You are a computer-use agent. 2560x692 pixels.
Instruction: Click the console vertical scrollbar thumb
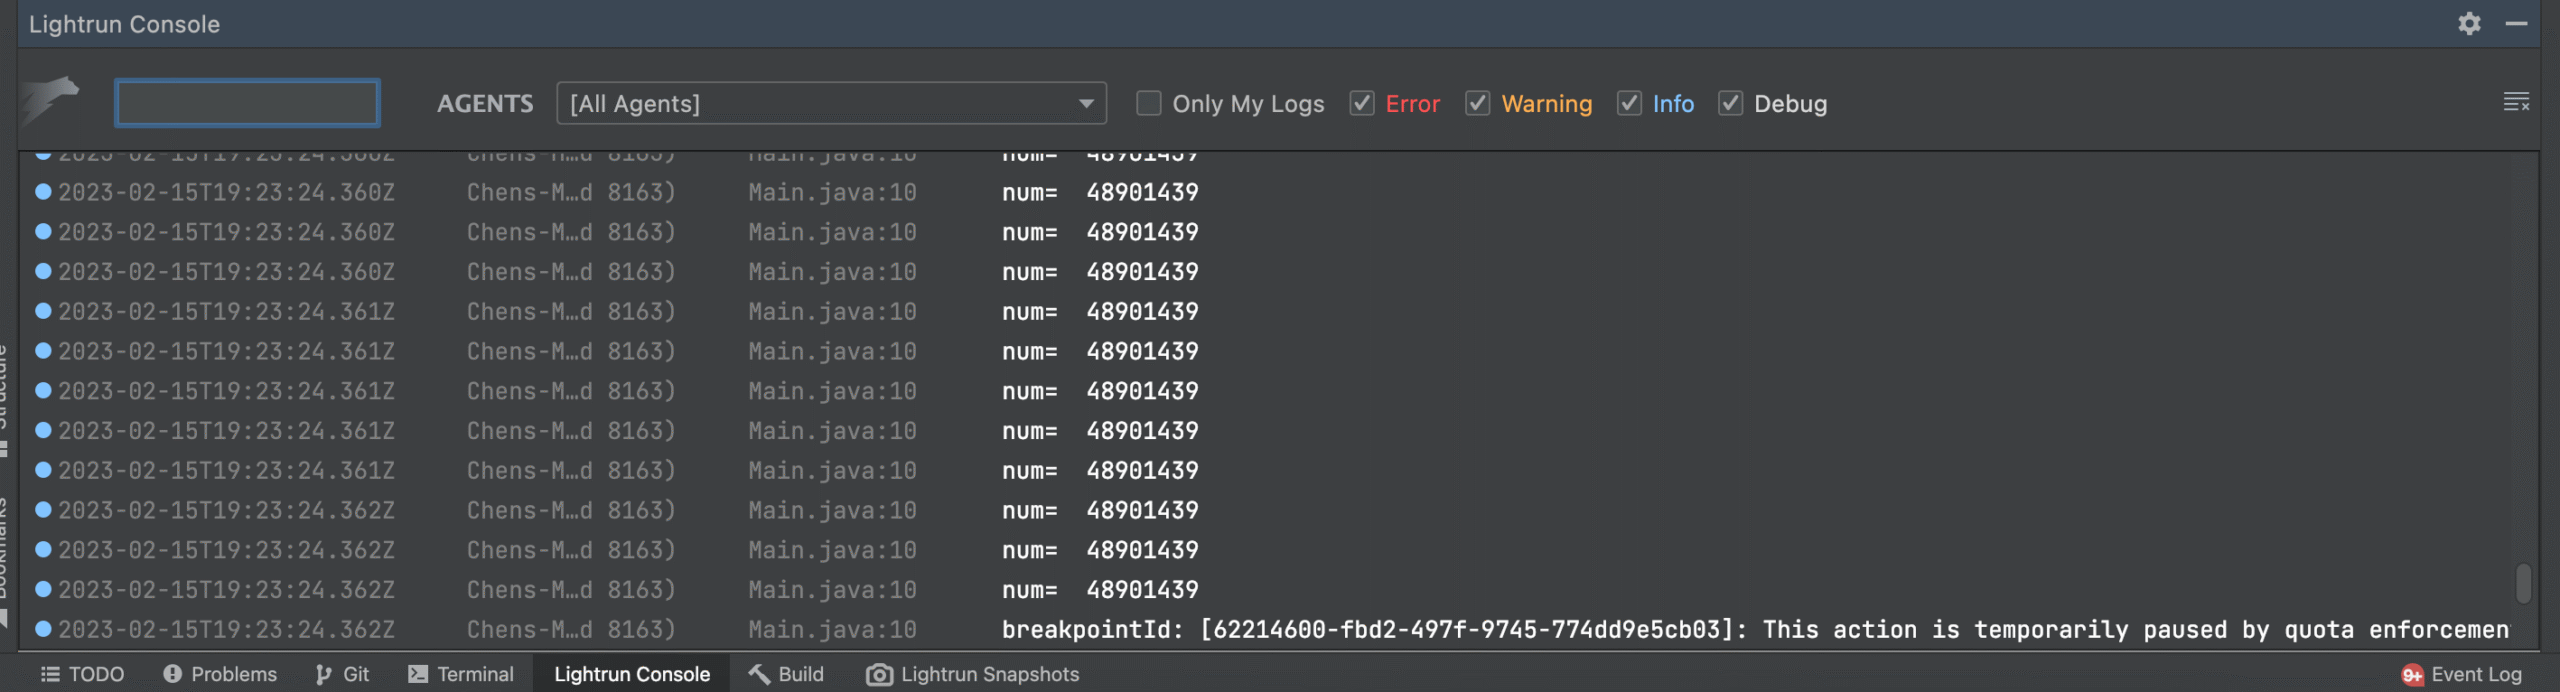click(x=2523, y=584)
